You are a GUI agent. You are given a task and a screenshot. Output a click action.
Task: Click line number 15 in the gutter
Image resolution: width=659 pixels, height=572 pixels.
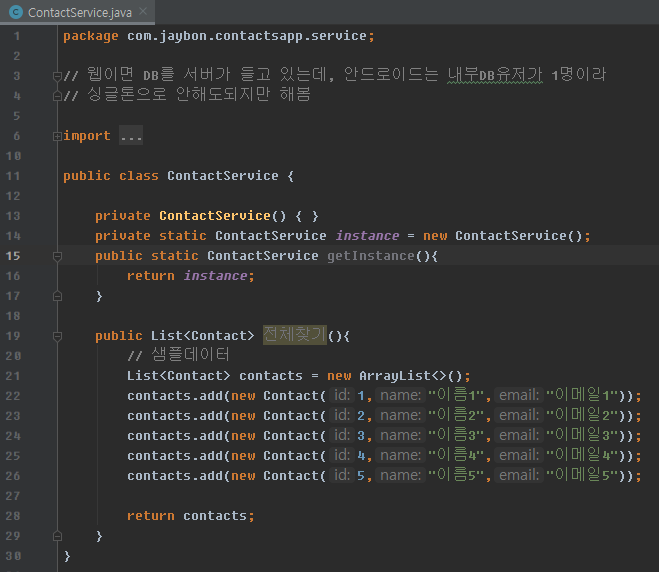point(13,256)
